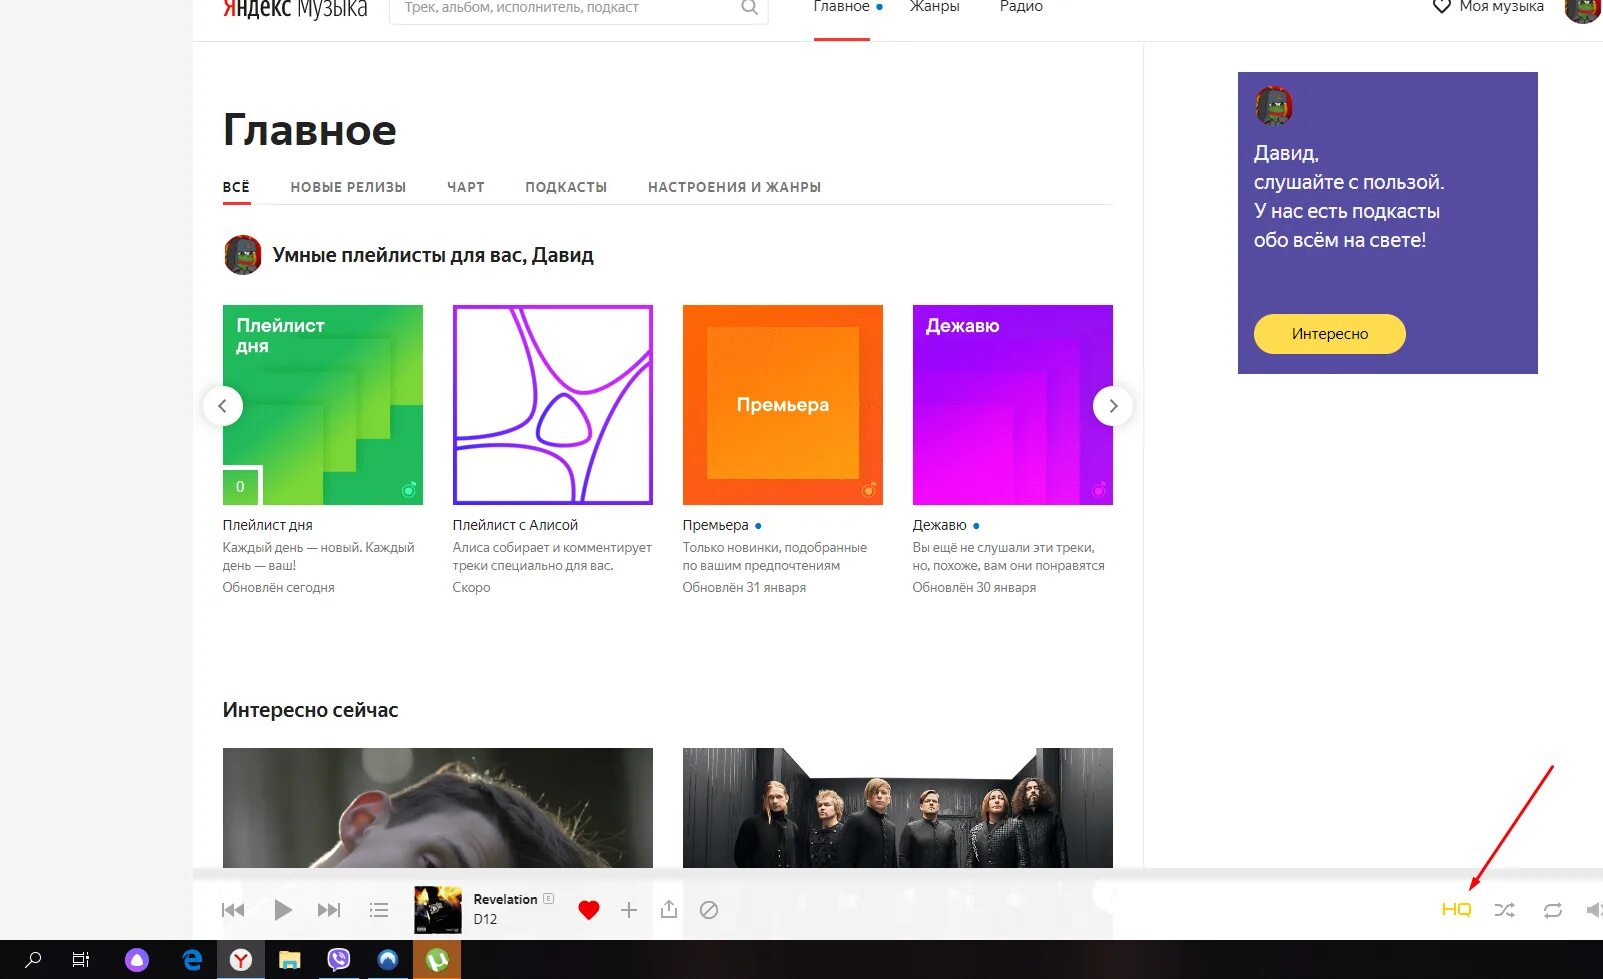Open Microsoft Edge from taskbar
This screenshot has width=1603, height=979.
pyautogui.click(x=192, y=960)
